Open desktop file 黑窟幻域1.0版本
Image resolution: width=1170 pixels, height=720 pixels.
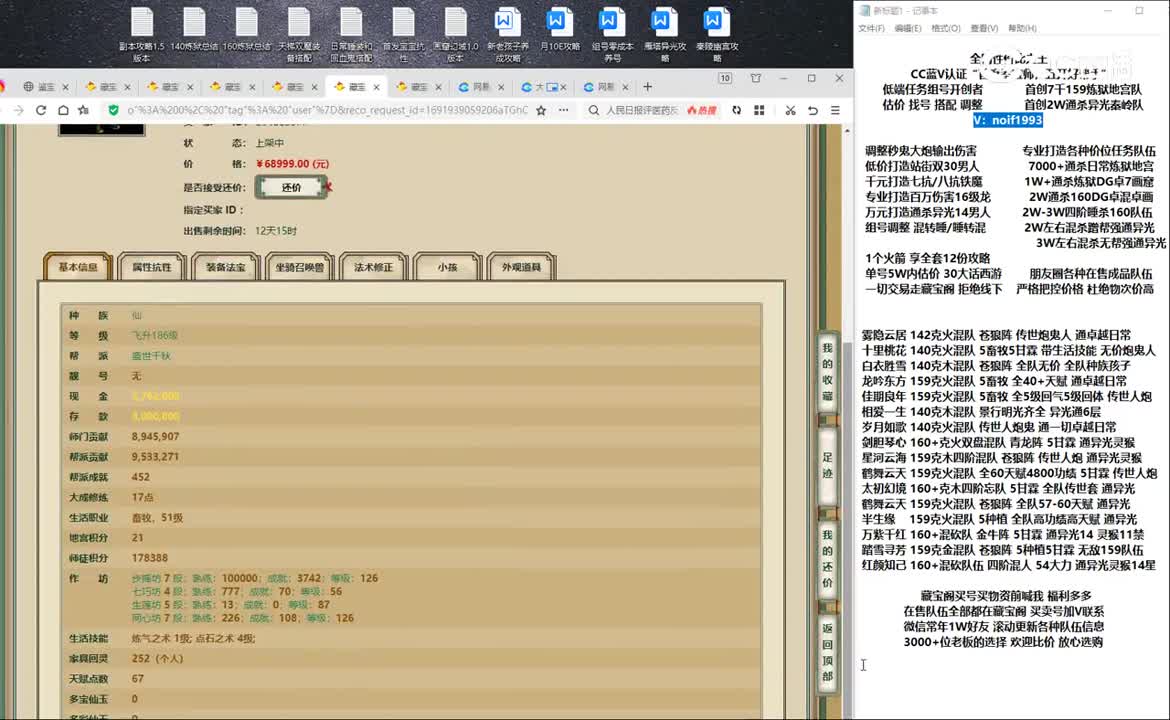(x=455, y=34)
